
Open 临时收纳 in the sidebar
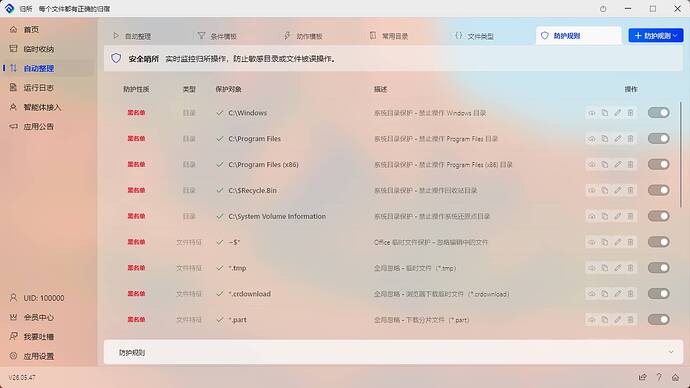pos(48,49)
